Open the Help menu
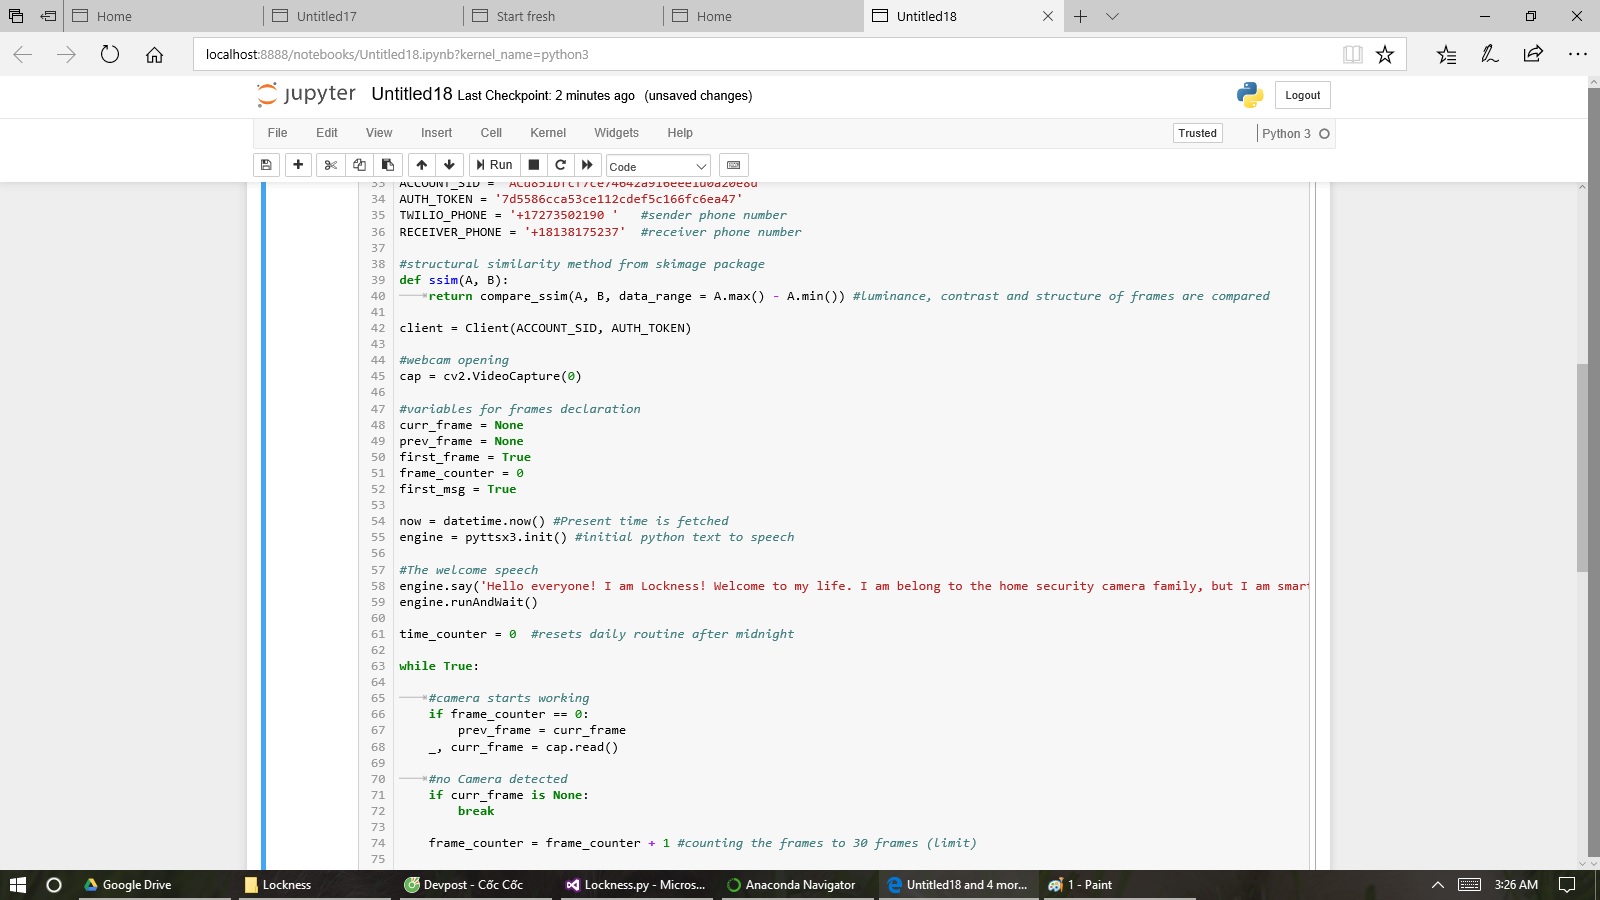The height and width of the screenshot is (900, 1600). (680, 133)
